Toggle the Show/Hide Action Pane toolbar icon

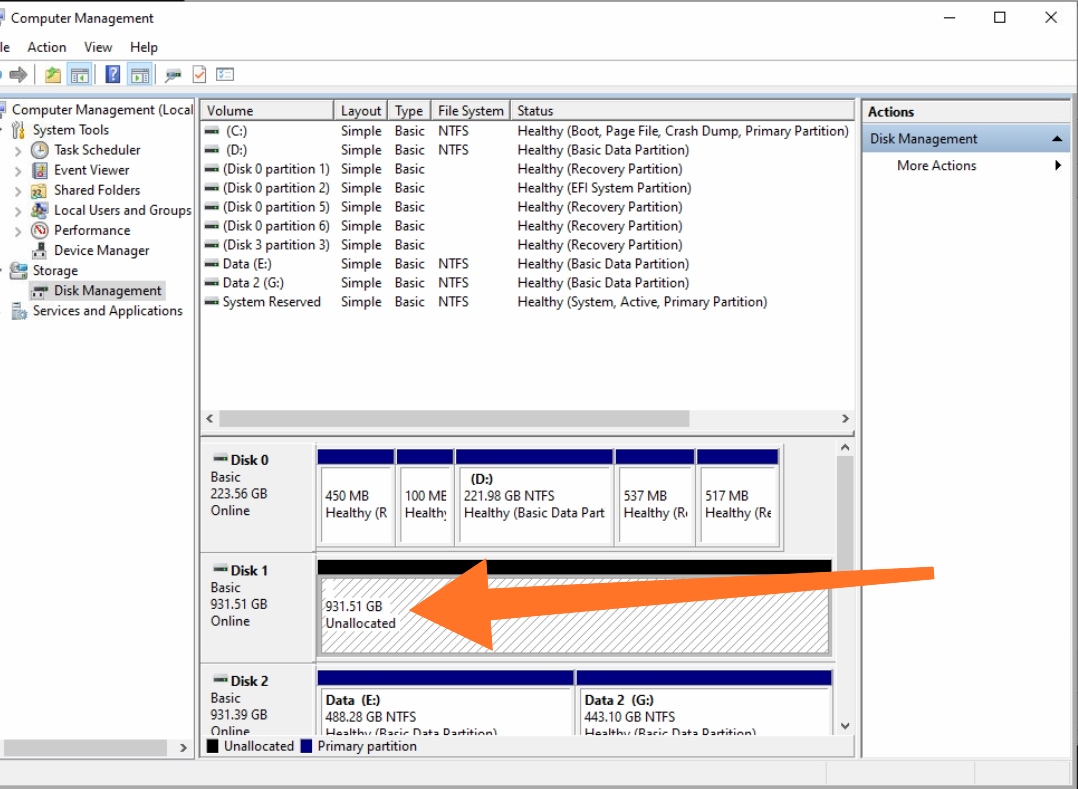(140, 75)
